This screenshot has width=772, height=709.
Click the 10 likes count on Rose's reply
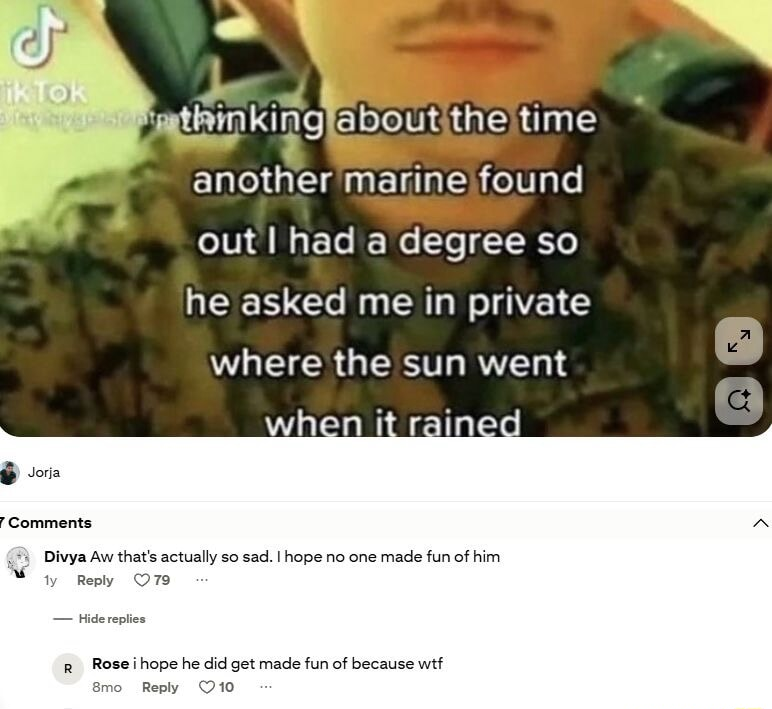coord(226,687)
